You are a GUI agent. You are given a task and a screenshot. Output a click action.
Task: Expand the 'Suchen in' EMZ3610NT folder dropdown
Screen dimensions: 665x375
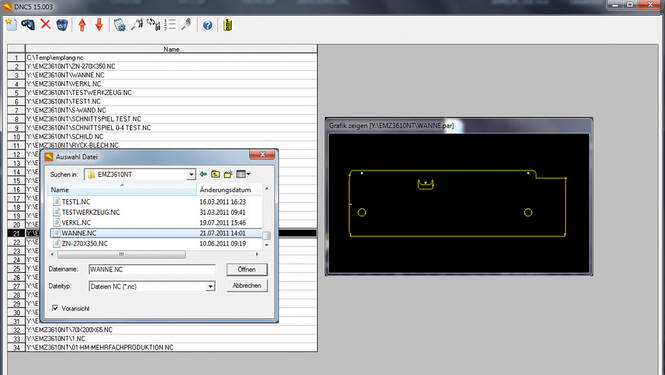191,174
